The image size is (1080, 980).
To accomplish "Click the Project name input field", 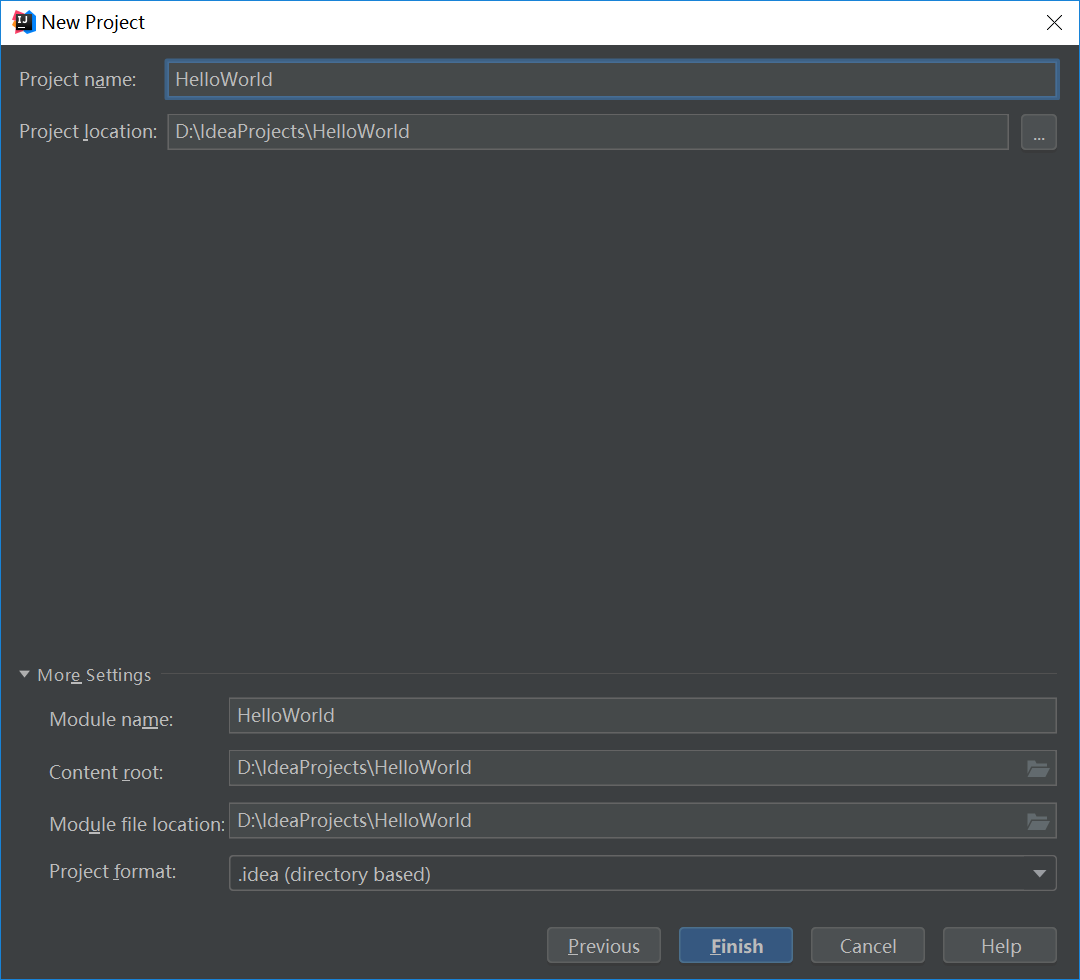I will [x=612, y=79].
